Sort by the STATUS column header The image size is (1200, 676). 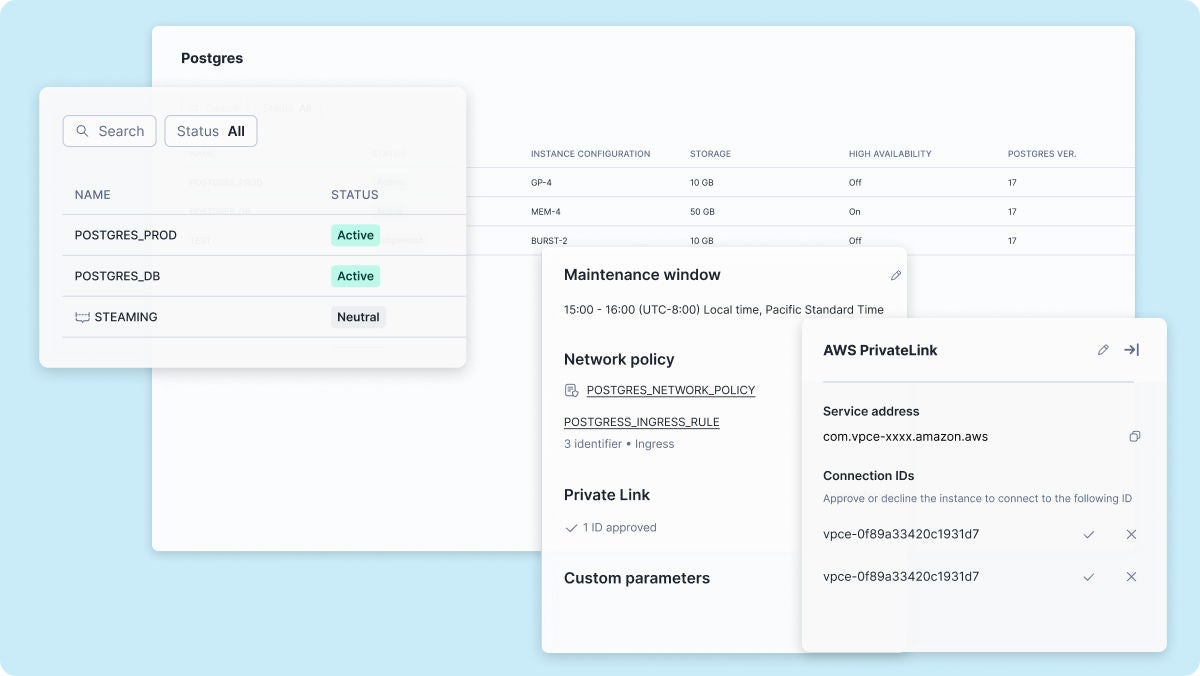point(354,195)
